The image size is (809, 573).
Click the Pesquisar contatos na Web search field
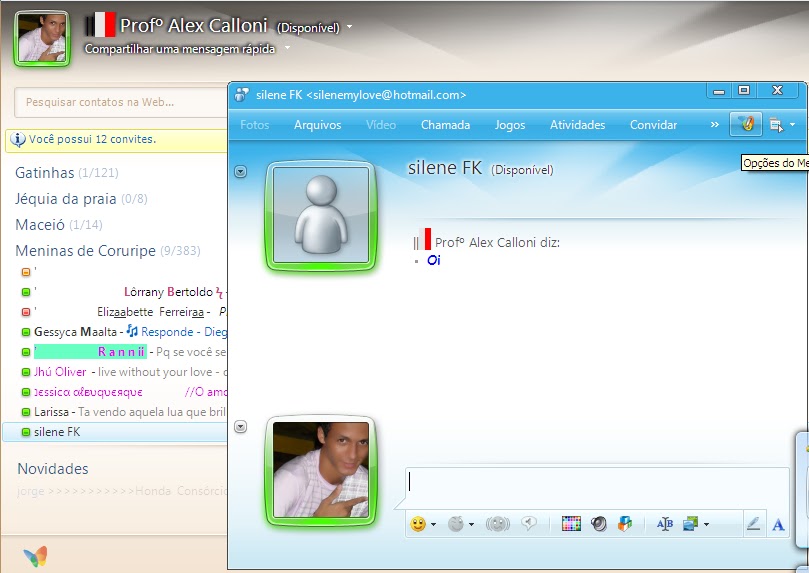click(x=121, y=102)
